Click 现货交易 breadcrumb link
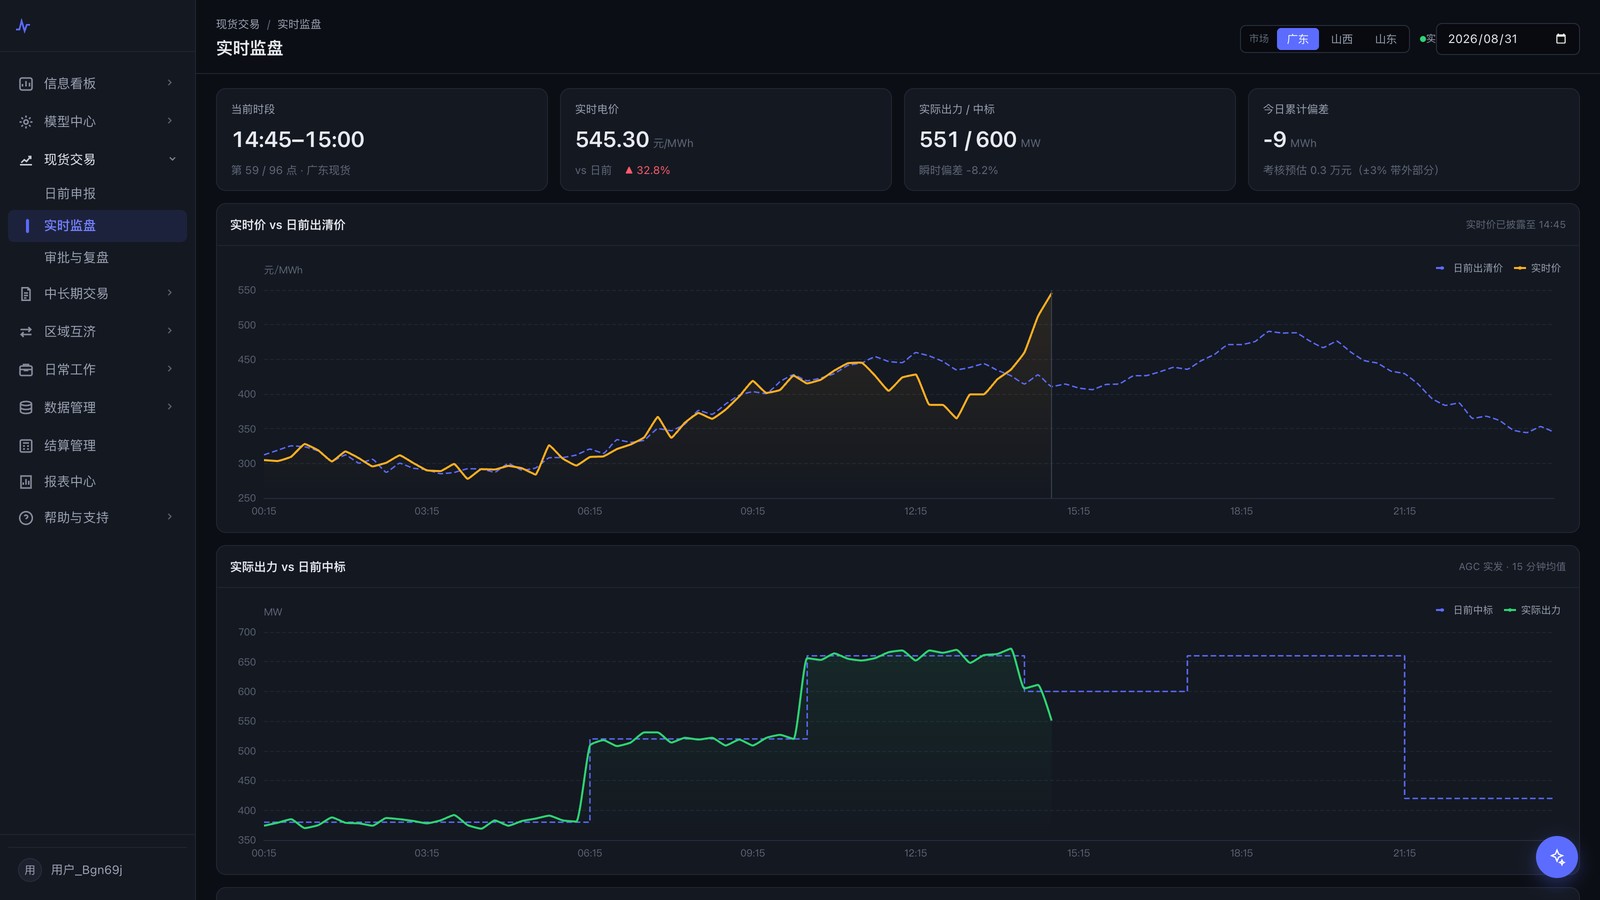 (238, 24)
